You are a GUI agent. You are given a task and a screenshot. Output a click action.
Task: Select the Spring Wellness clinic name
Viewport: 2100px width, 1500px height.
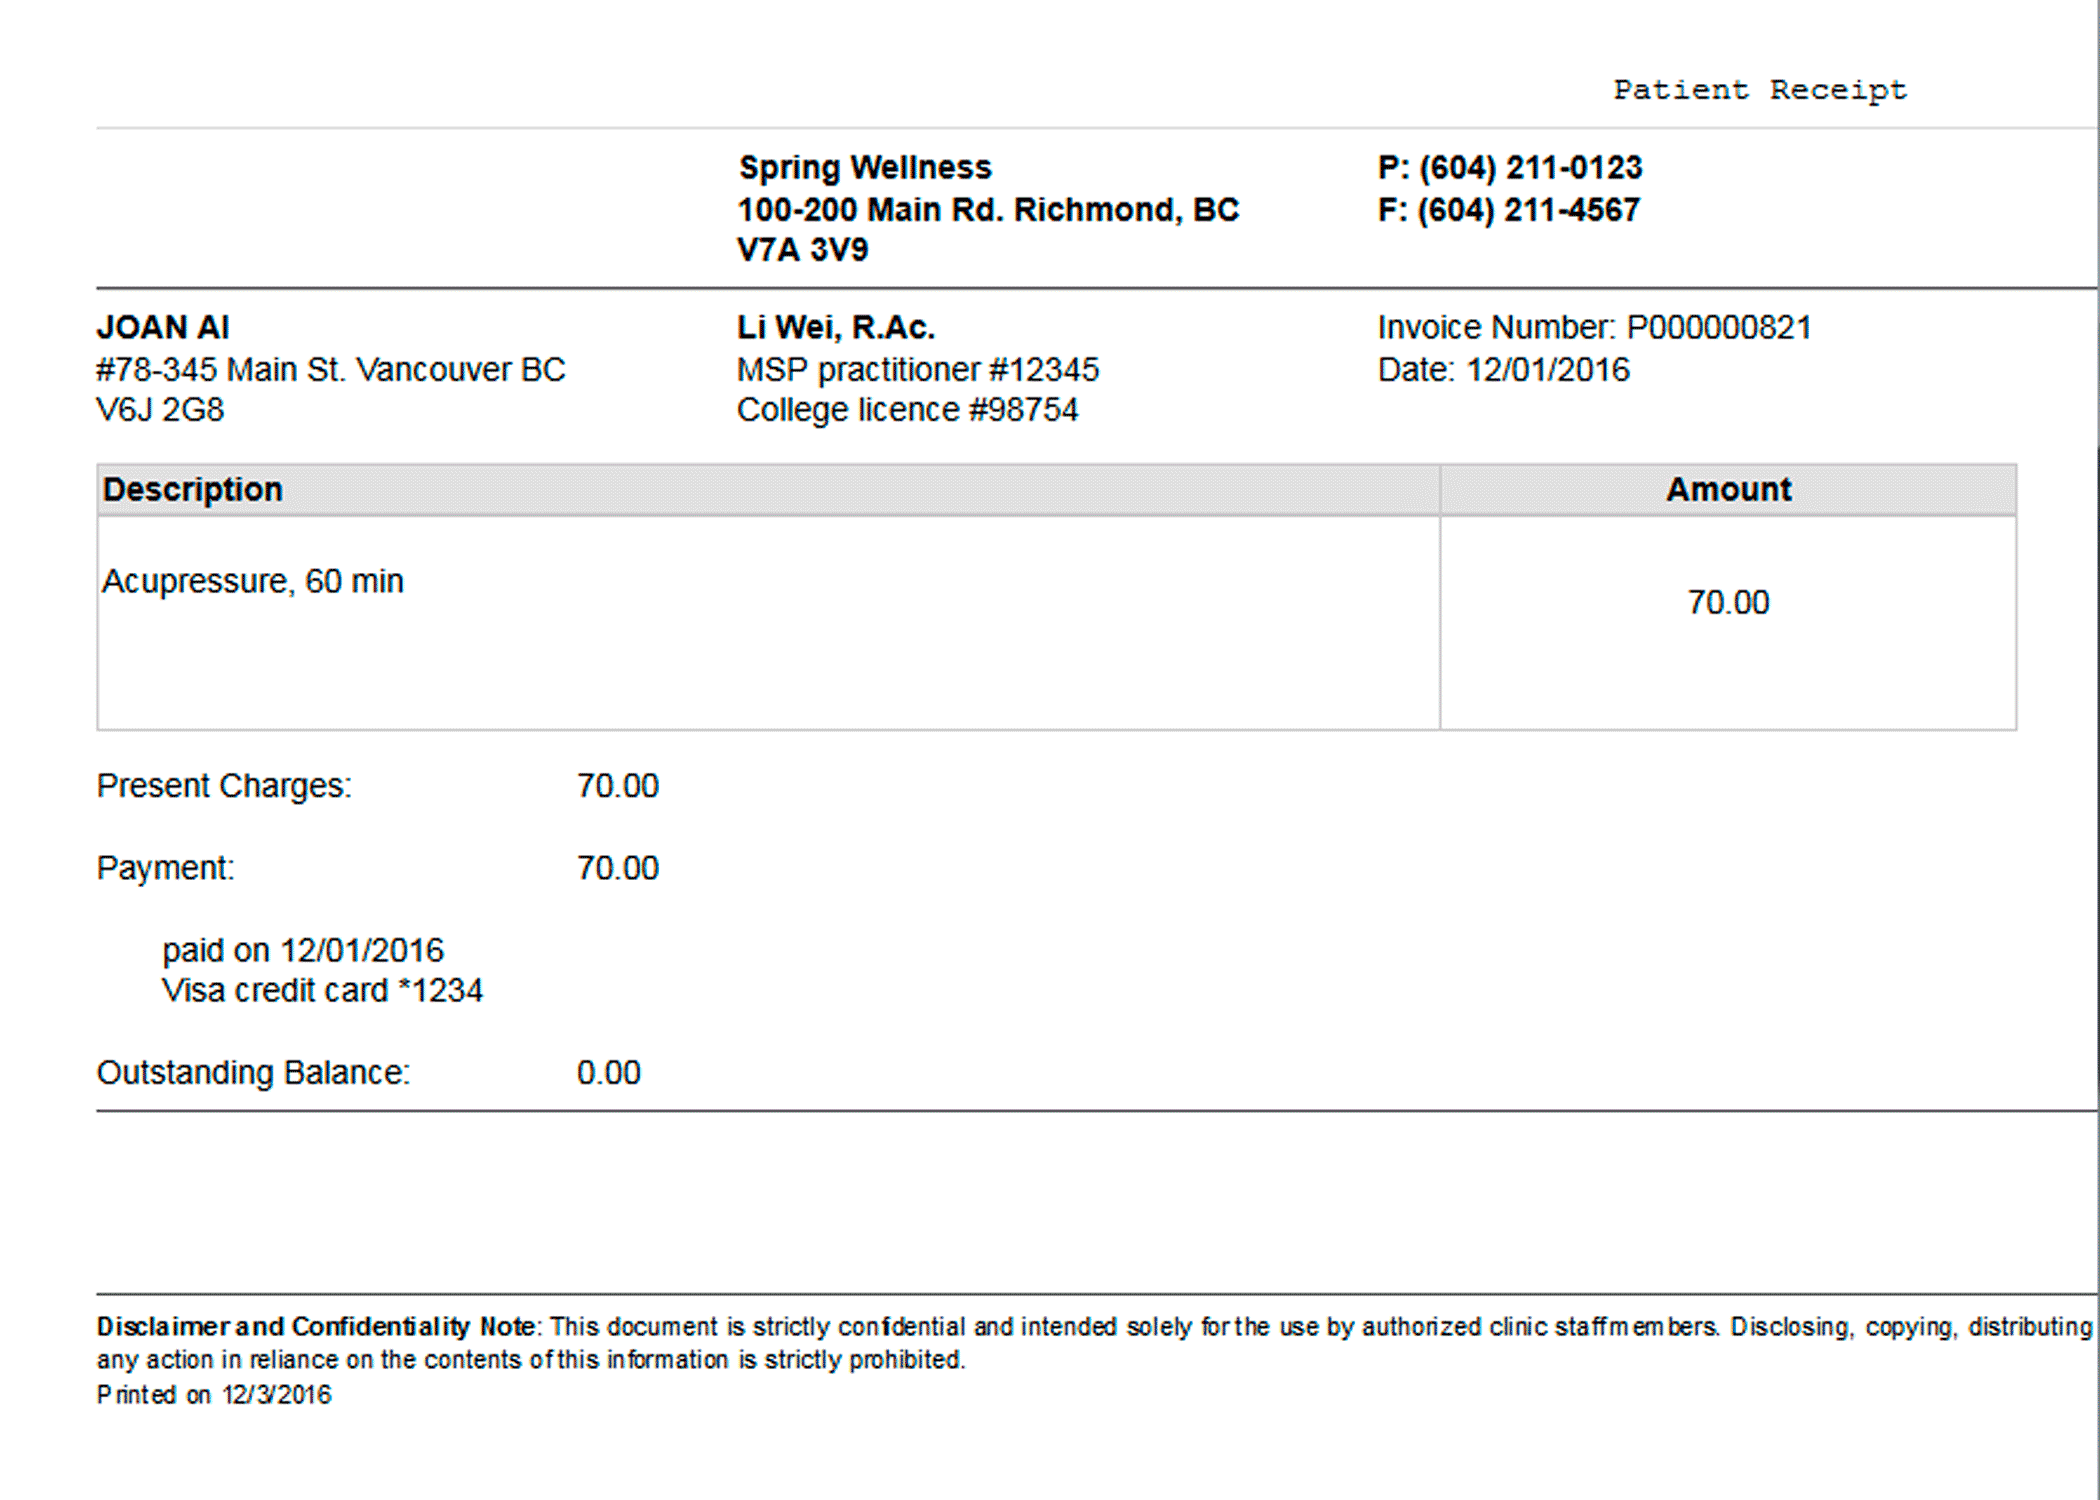pos(865,168)
